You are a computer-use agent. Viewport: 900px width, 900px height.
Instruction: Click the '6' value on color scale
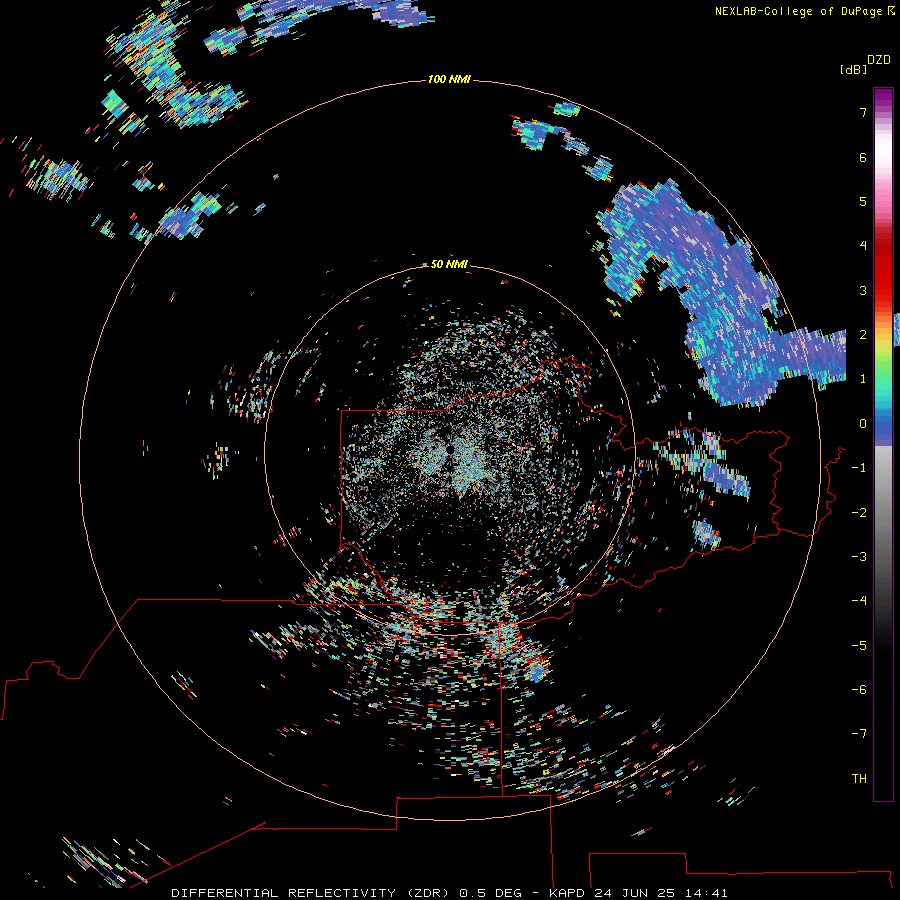click(863, 157)
